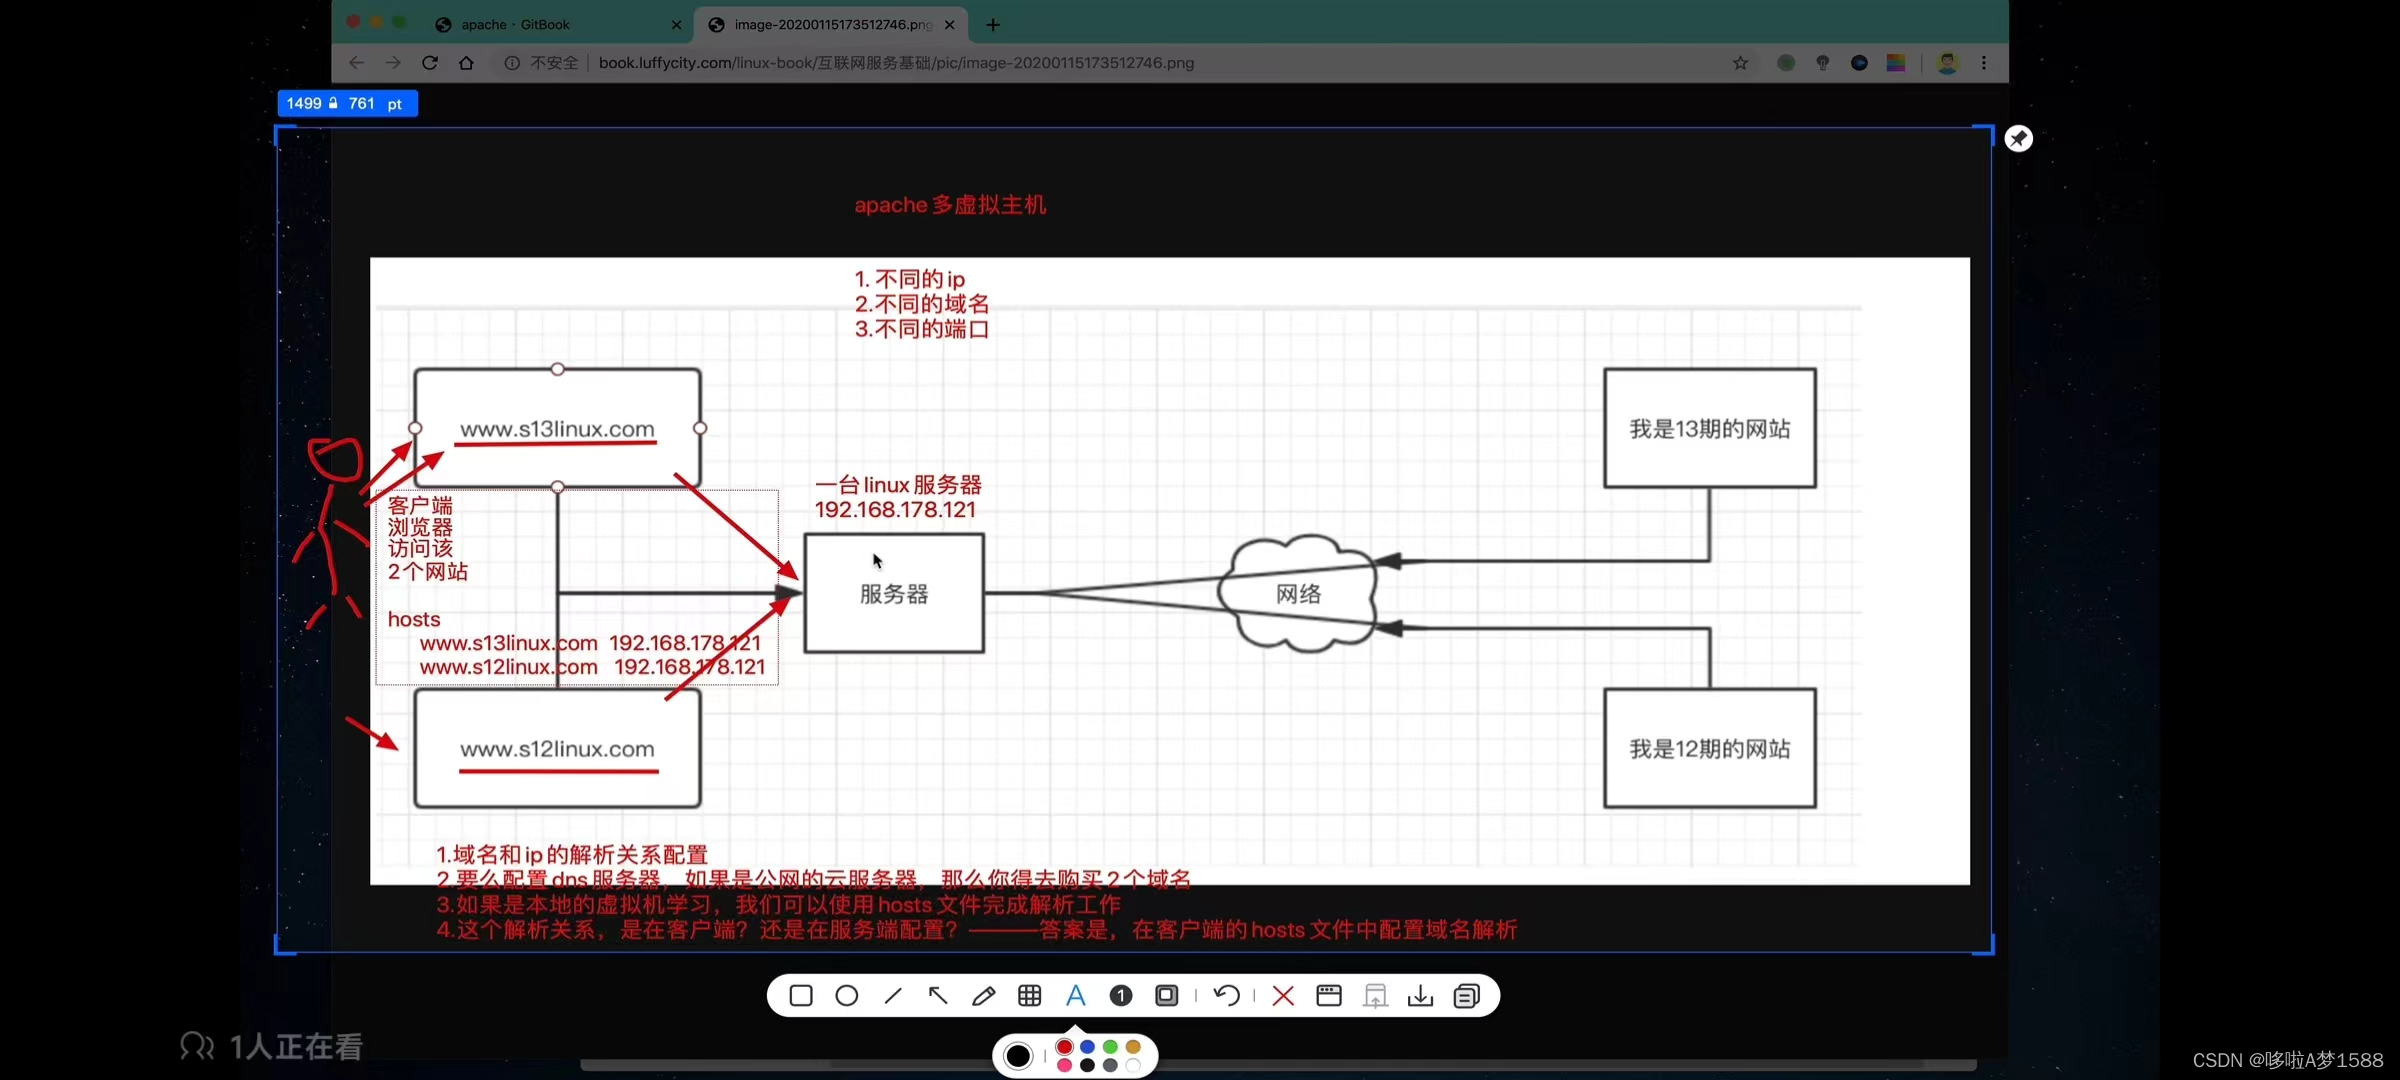This screenshot has width=2400, height=1080.
Task: Select the rectangle shape tool
Action: [x=801, y=996]
